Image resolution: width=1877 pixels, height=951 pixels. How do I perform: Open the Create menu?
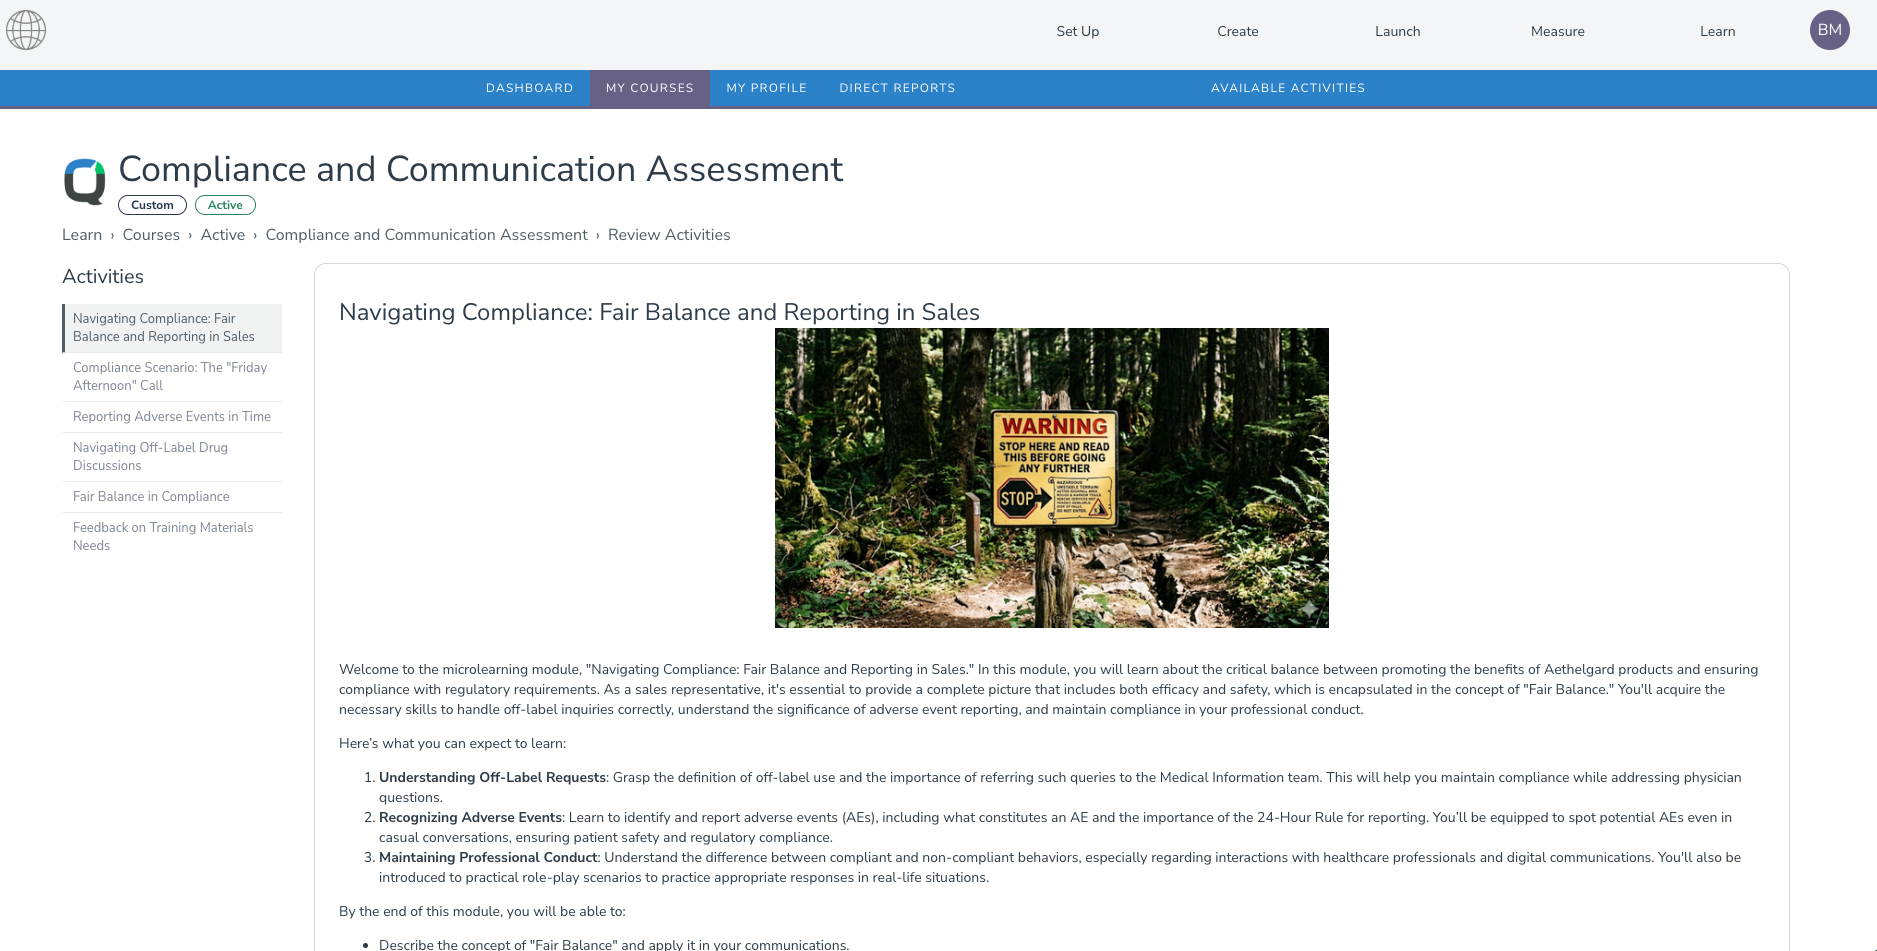[x=1237, y=31]
